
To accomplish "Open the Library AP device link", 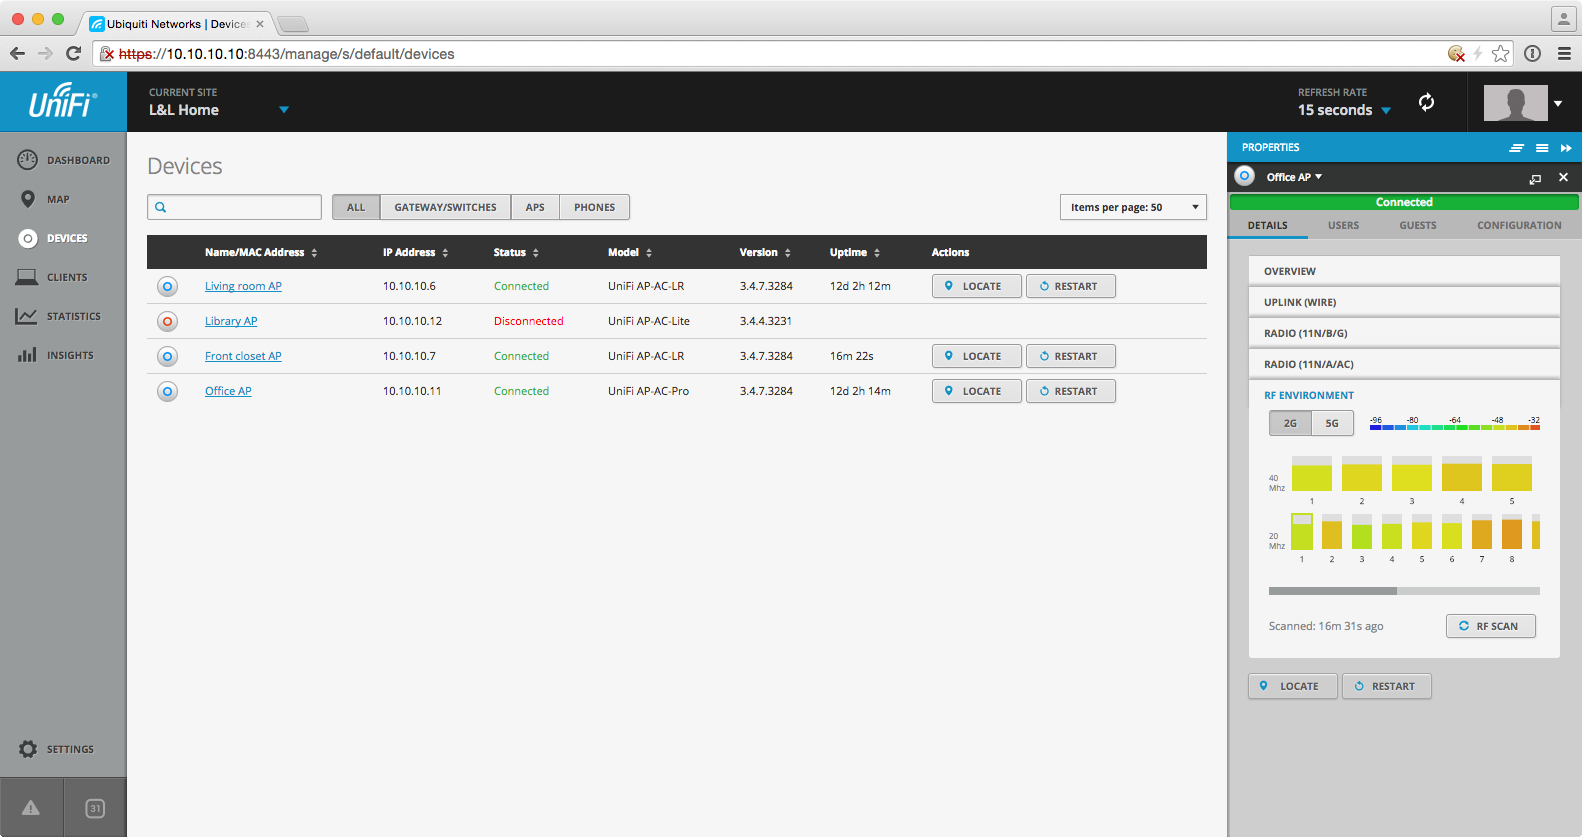I will click(231, 321).
